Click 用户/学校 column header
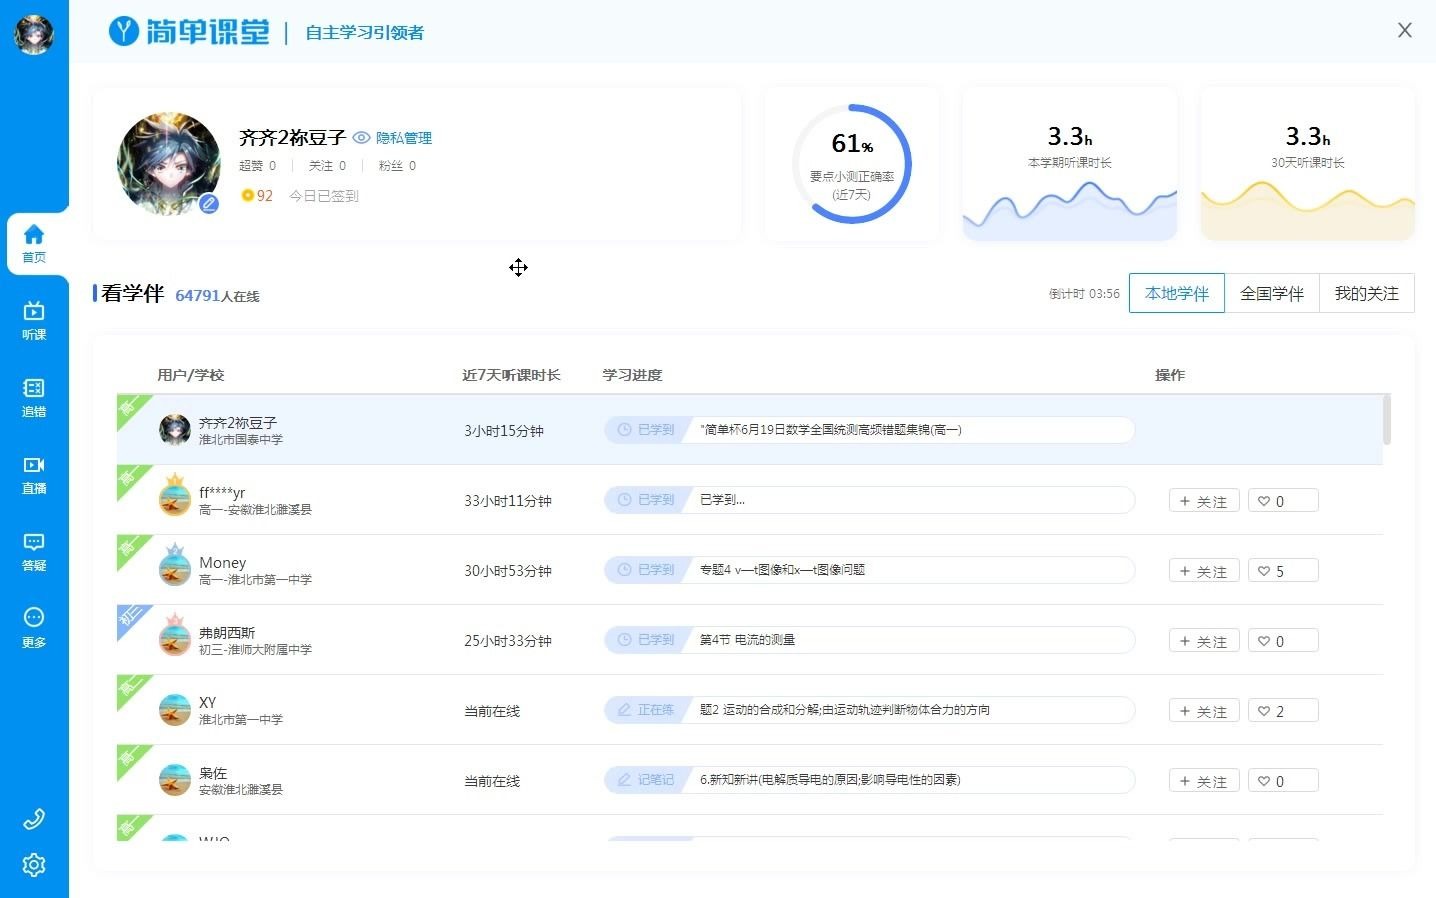 [190, 375]
